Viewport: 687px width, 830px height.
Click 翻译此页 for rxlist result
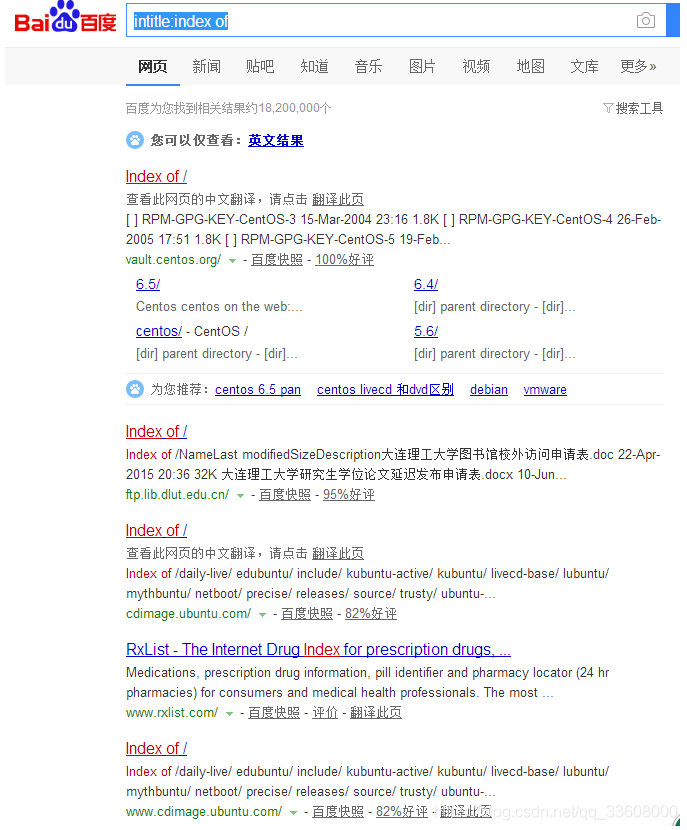click(376, 713)
